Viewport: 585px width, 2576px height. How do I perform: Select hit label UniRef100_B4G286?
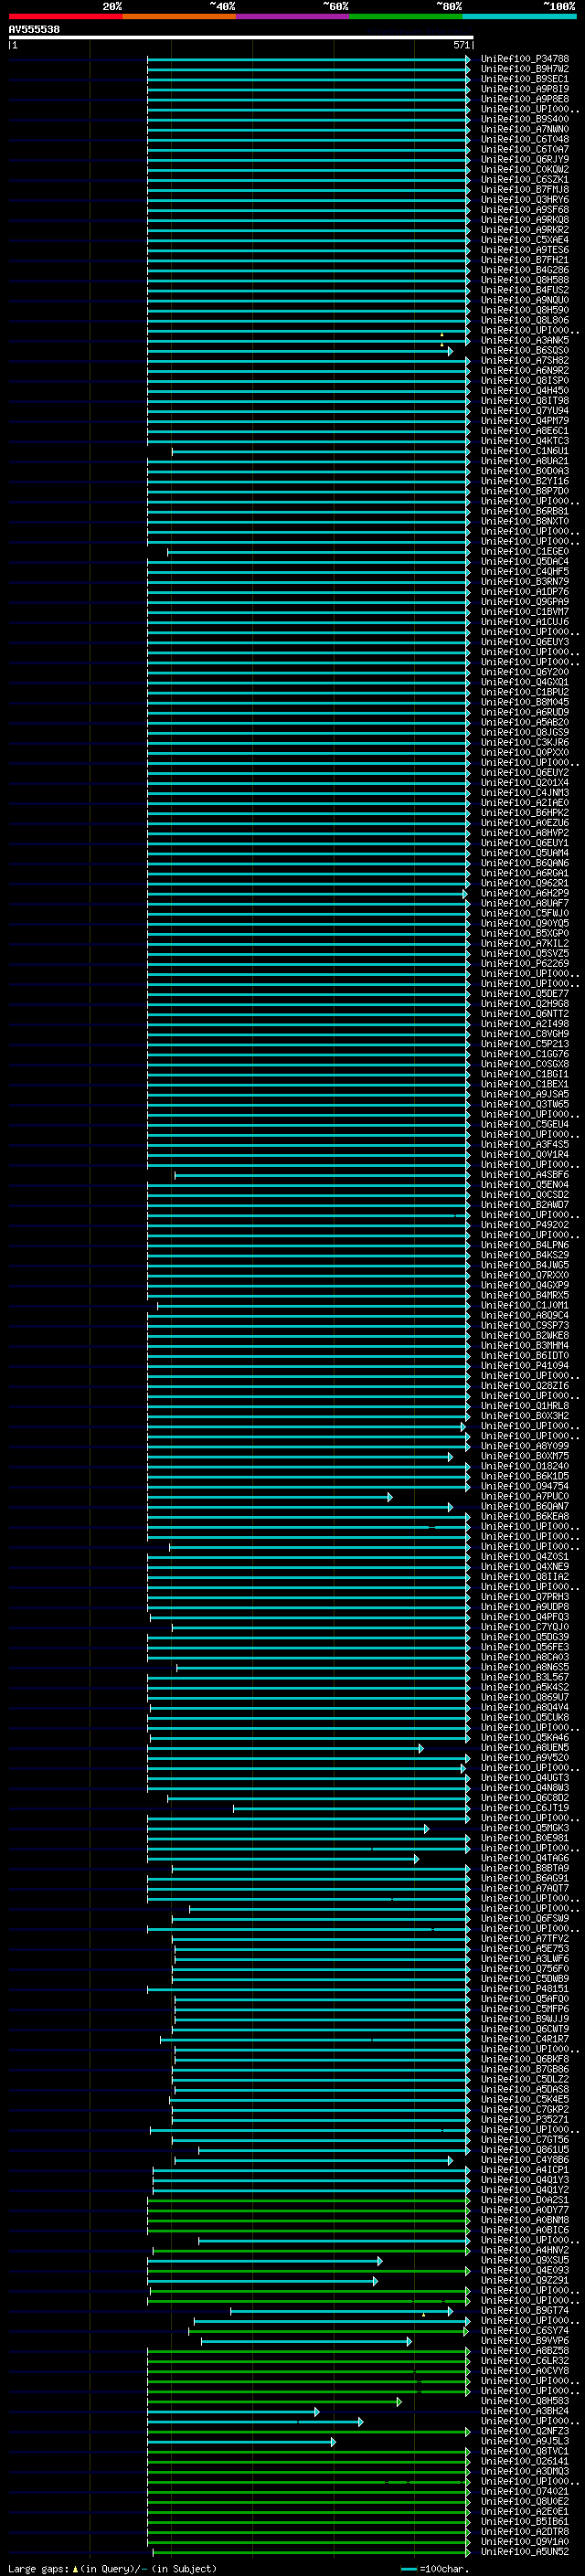coord(524,270)
